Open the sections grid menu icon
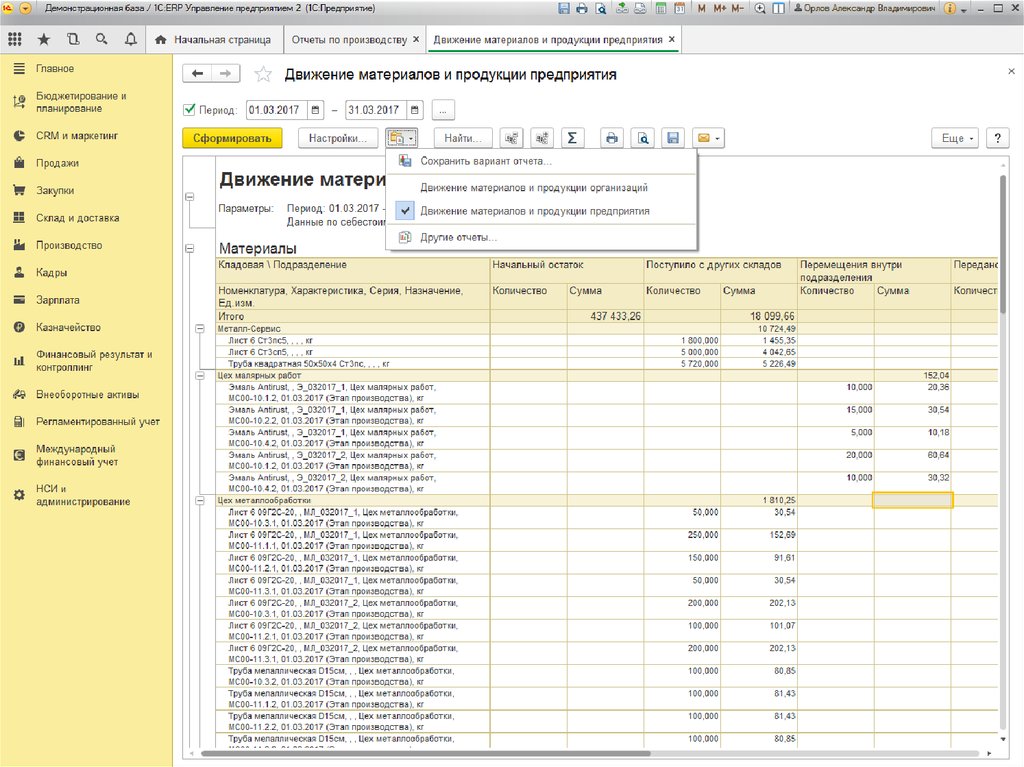This screenshot has height=767, width=1024. (x=14, y=40)
